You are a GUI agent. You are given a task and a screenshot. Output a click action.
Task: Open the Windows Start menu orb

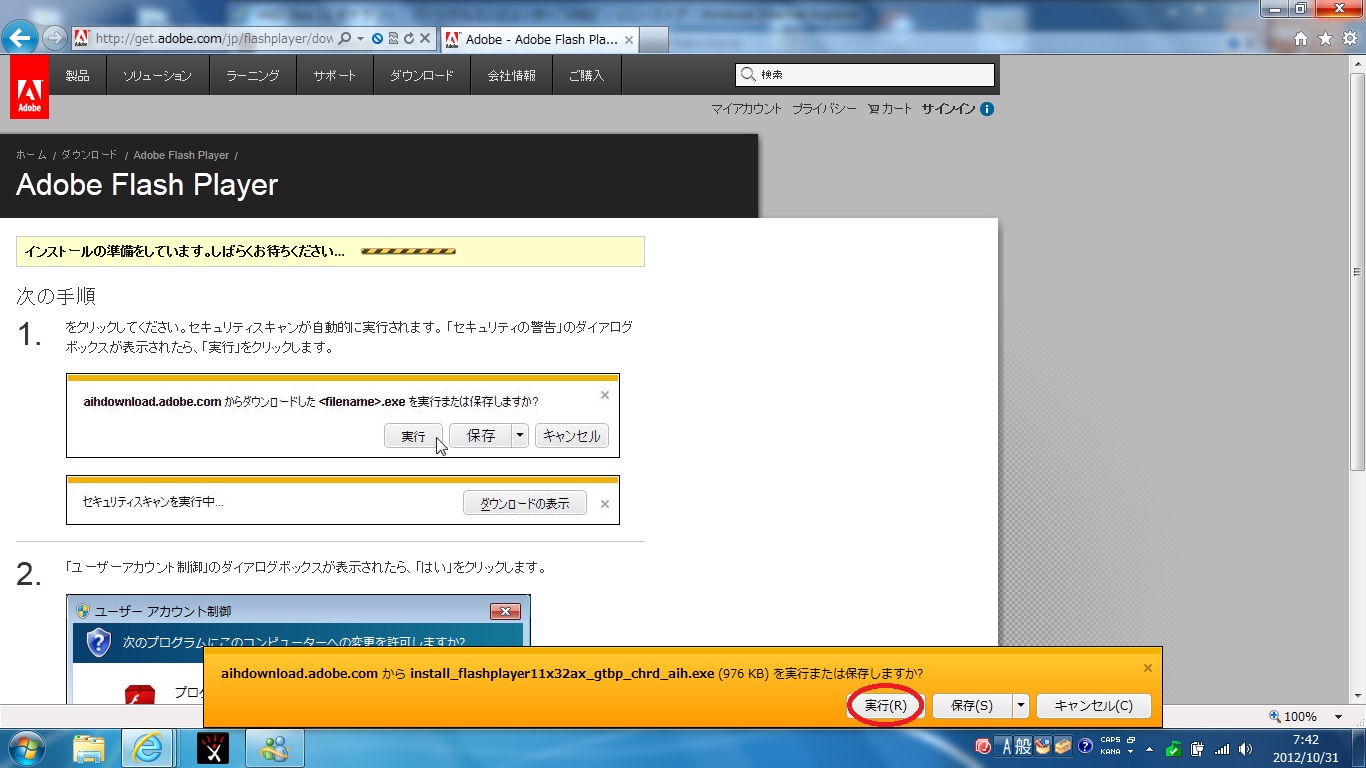click(x=25, y=747)
